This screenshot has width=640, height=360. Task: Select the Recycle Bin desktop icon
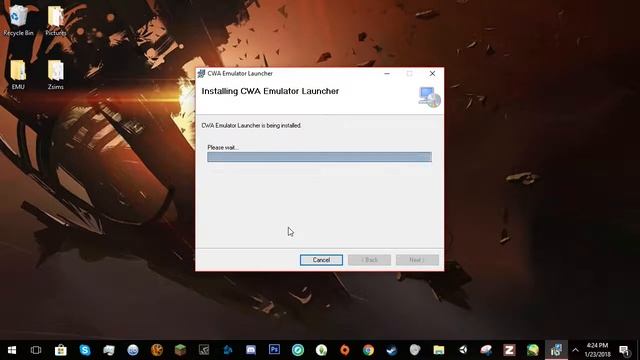pos(18,20)
